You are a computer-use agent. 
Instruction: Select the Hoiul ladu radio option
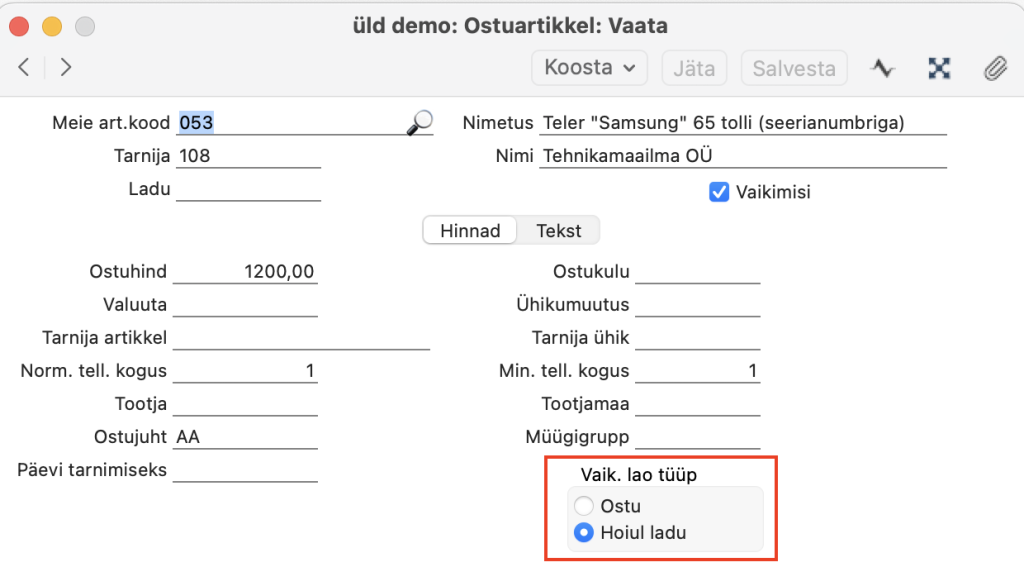(584, 533)
